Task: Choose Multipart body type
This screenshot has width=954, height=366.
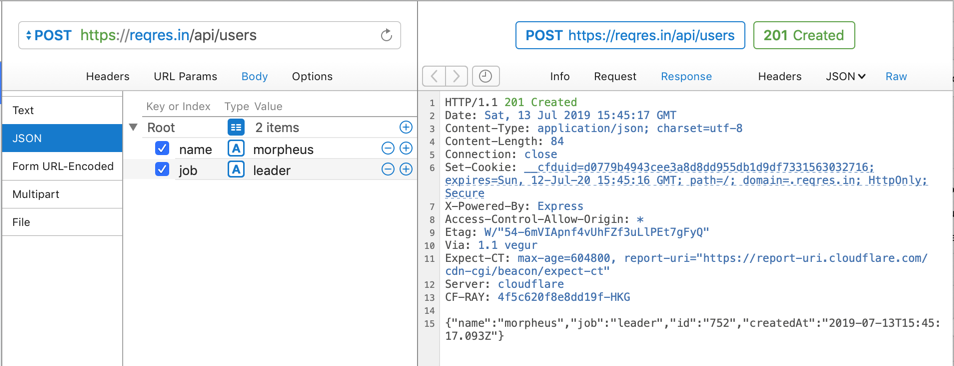Action: (62, 195)
